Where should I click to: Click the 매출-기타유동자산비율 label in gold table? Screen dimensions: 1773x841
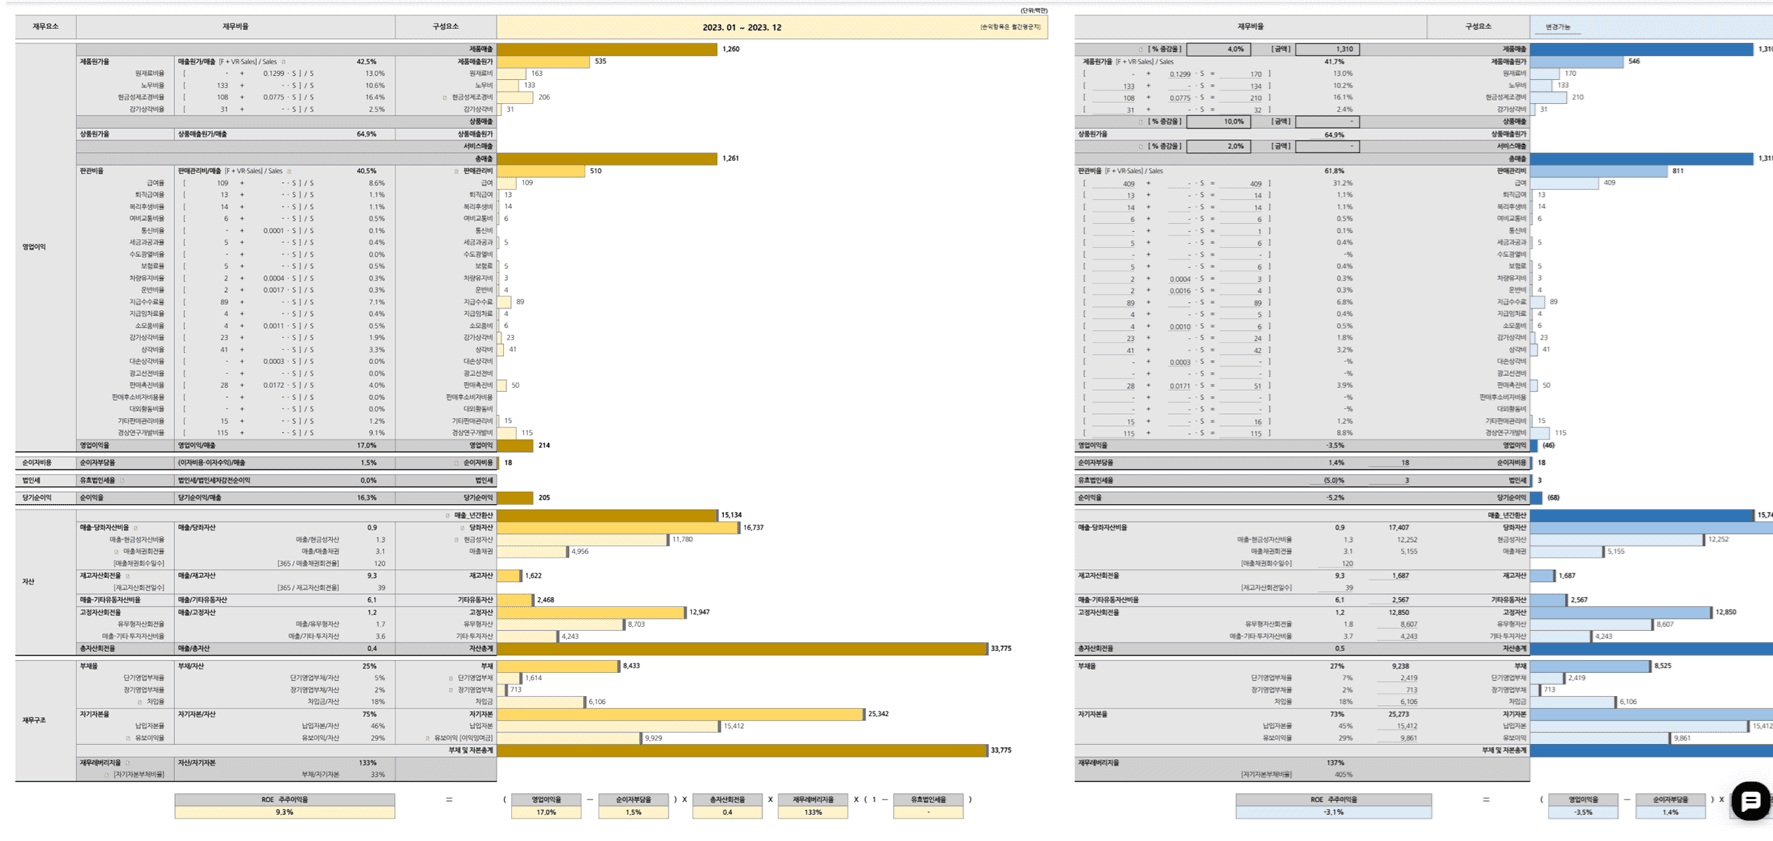[110, 600]
